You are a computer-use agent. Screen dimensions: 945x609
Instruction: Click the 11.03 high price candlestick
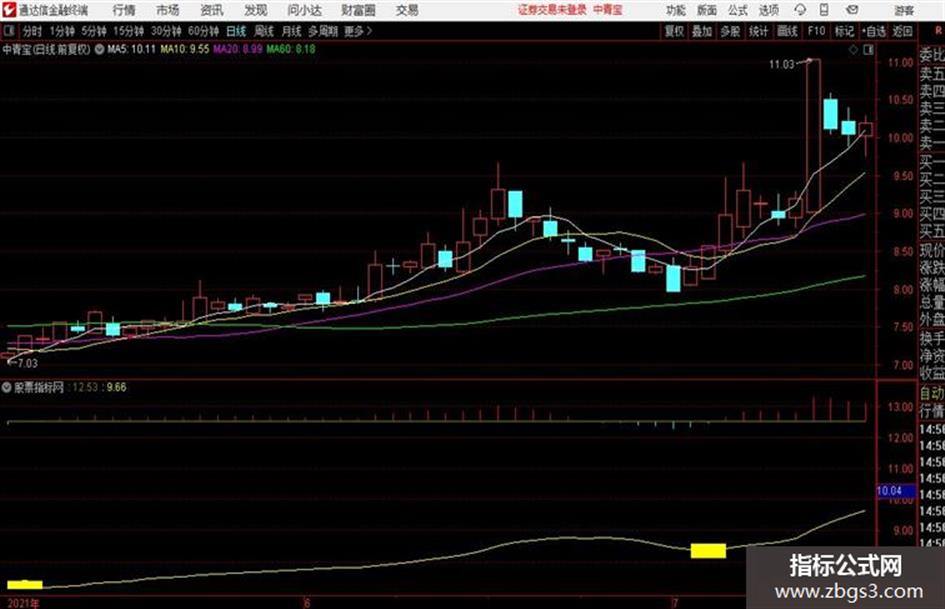tap(813, 135)
